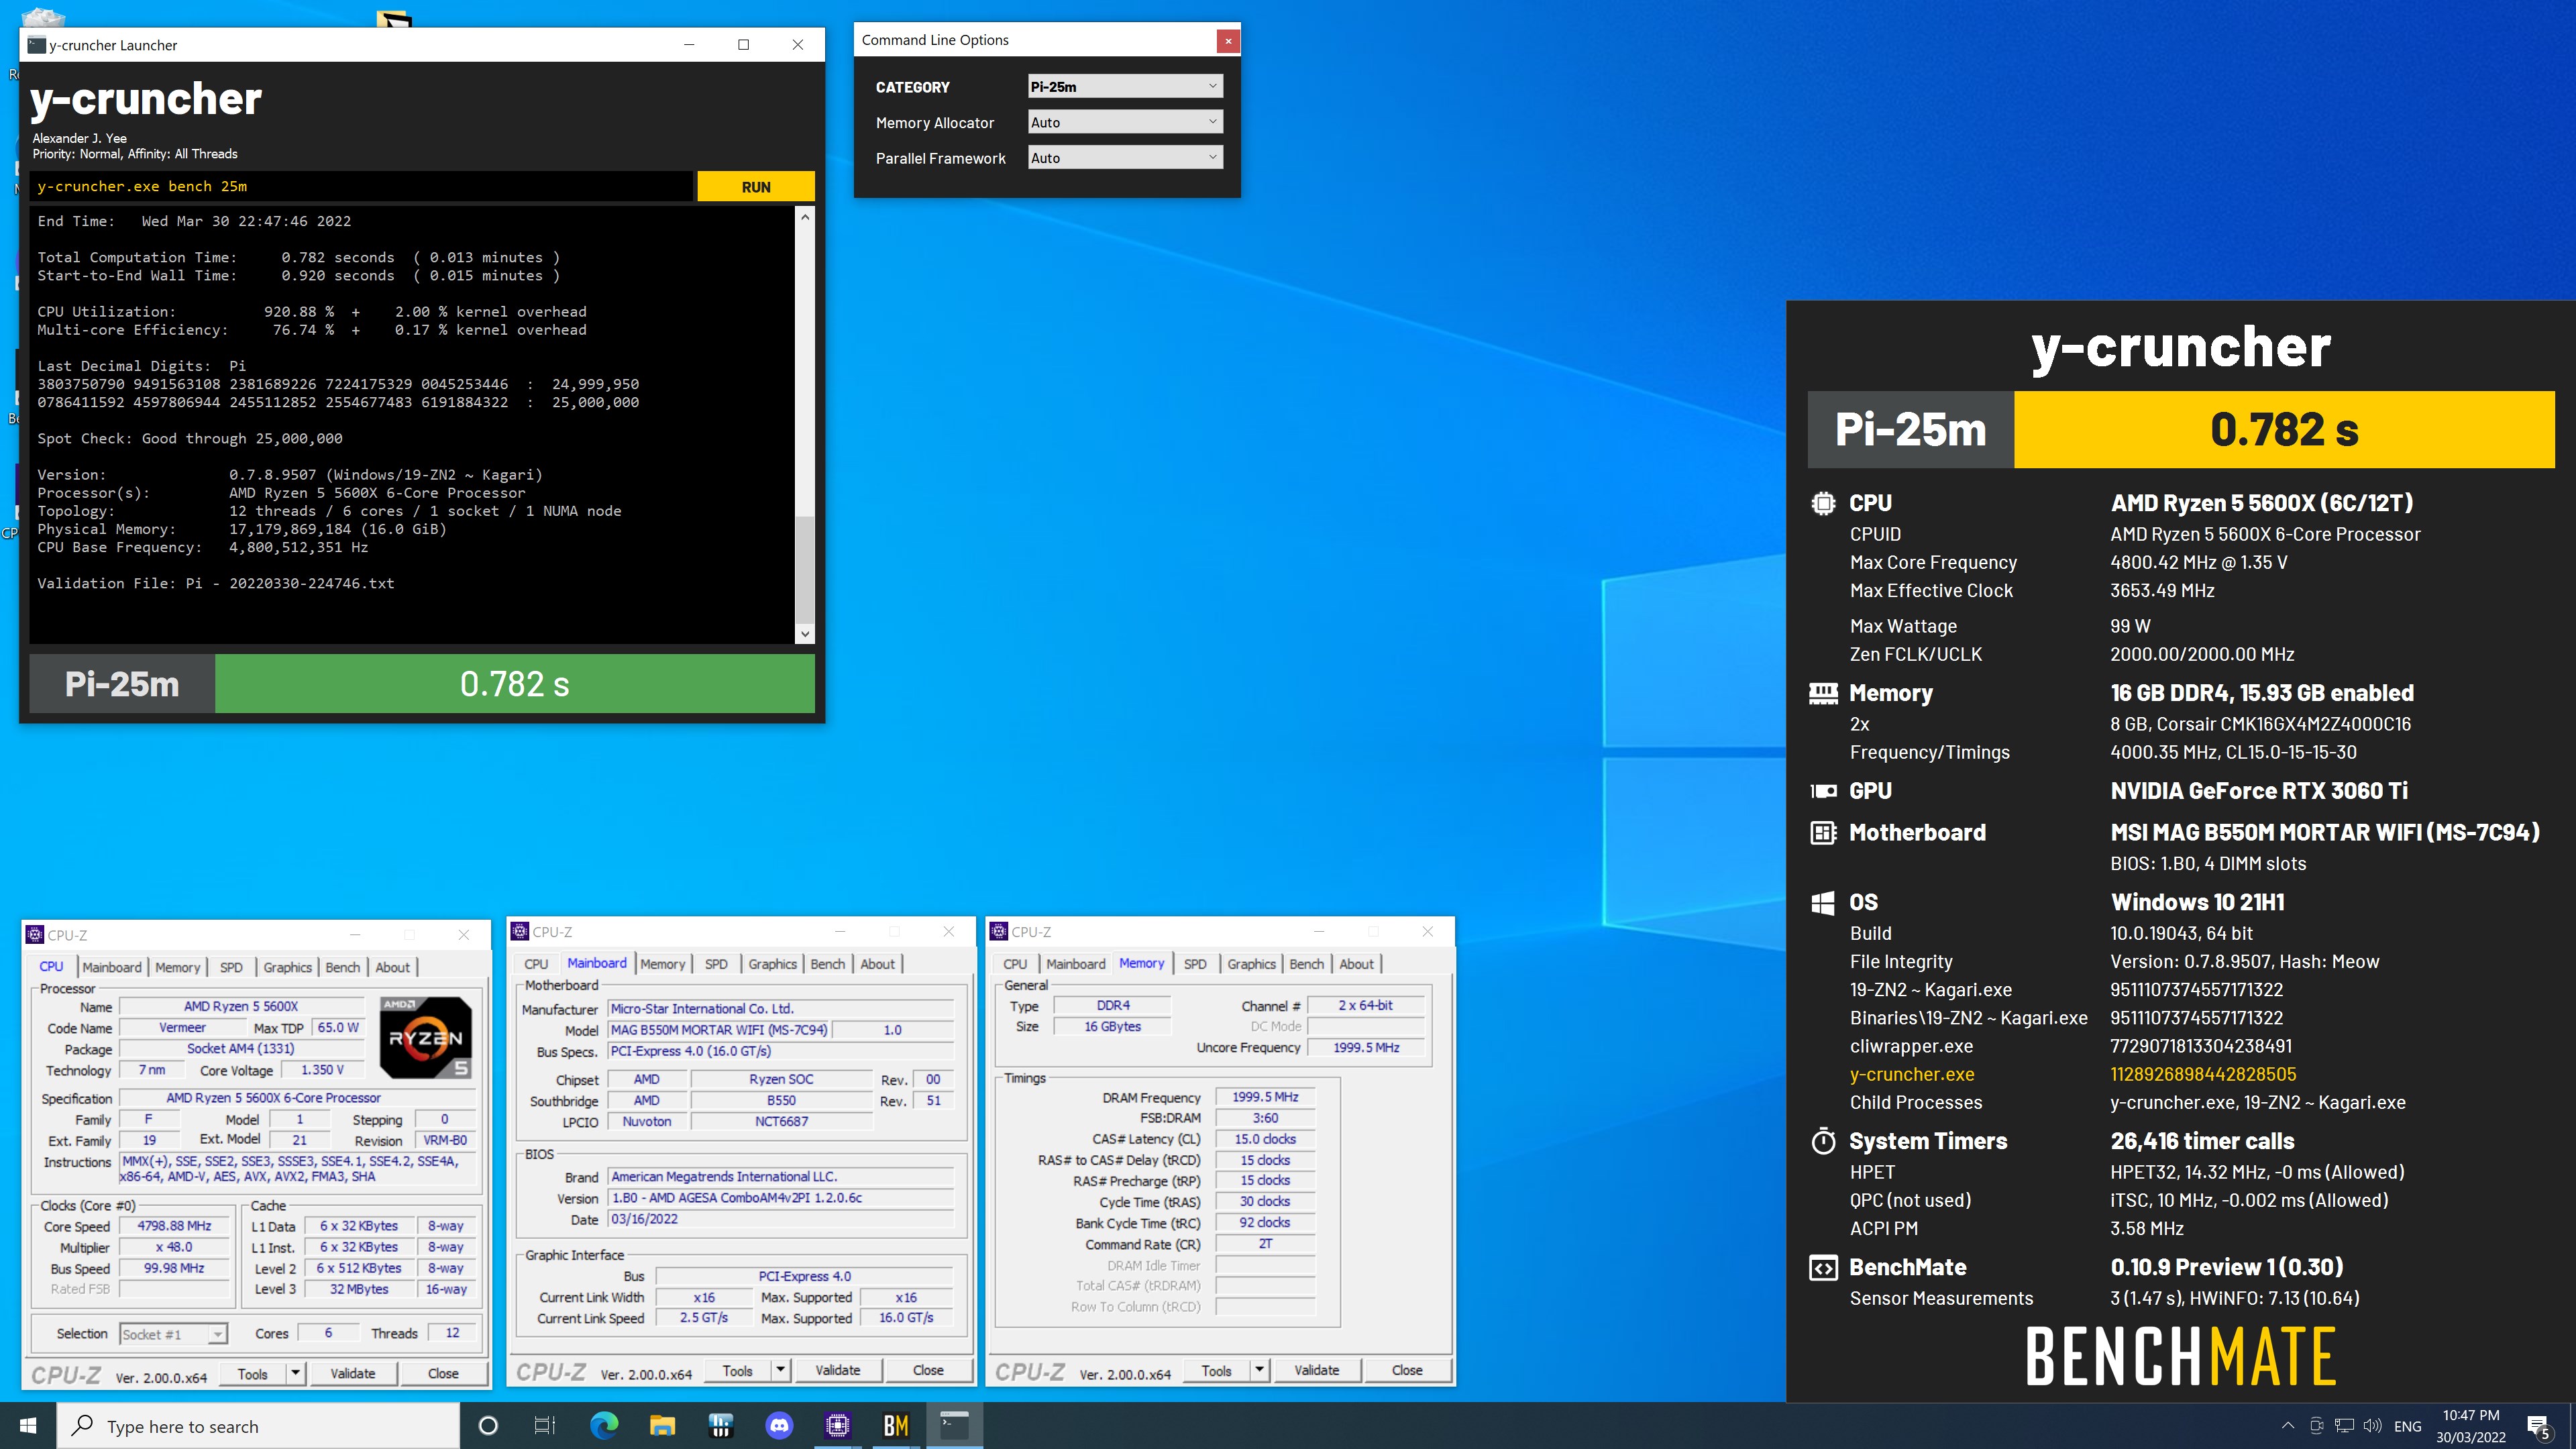
Task: Switch to Bench tab in first CPU-Z window
Action: [342, 967]
